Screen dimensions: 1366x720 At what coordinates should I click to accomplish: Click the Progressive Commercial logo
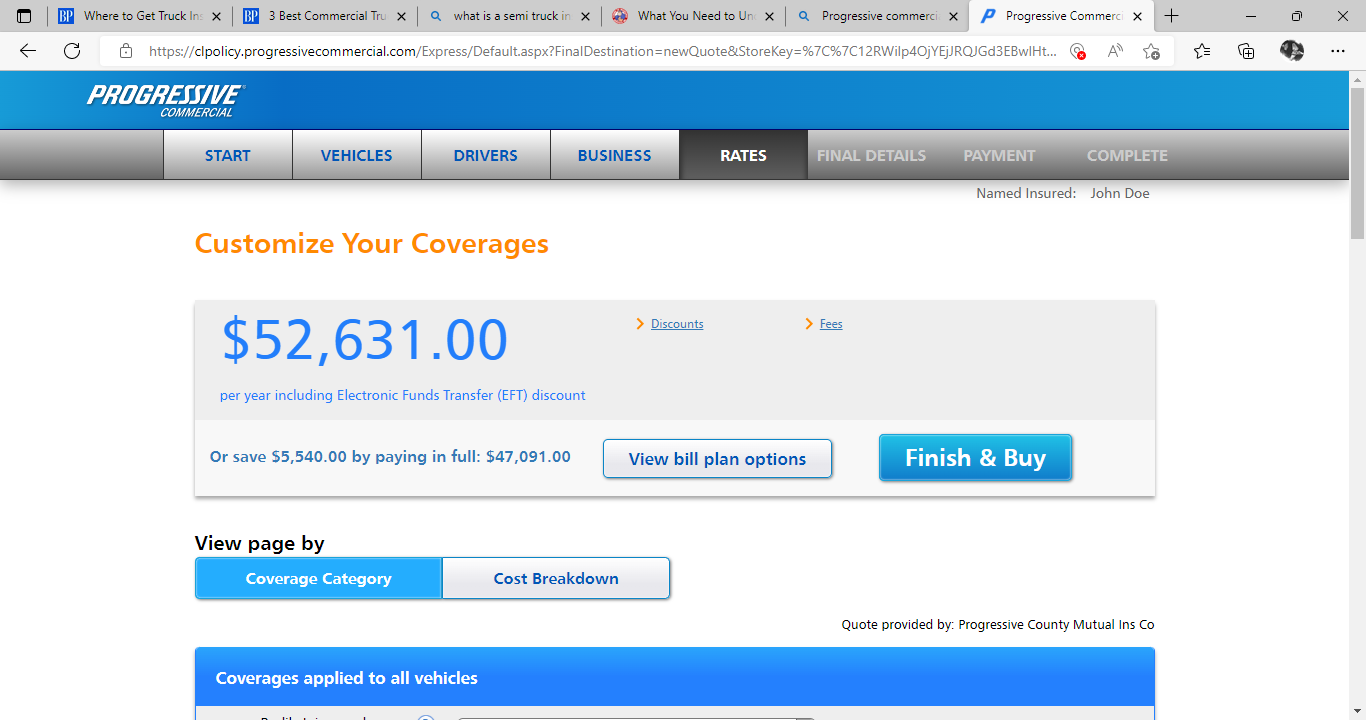[166, 100]
